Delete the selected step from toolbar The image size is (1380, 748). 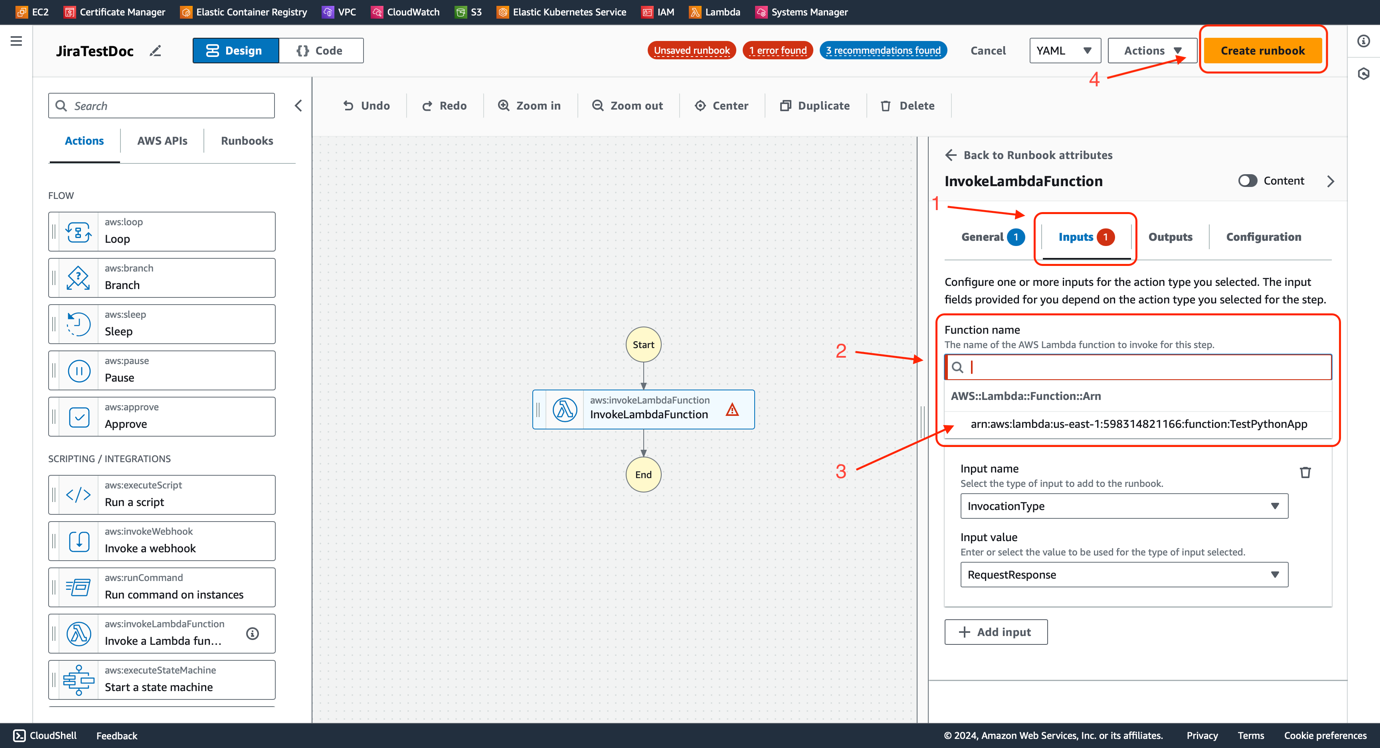(x=908, y=106)
